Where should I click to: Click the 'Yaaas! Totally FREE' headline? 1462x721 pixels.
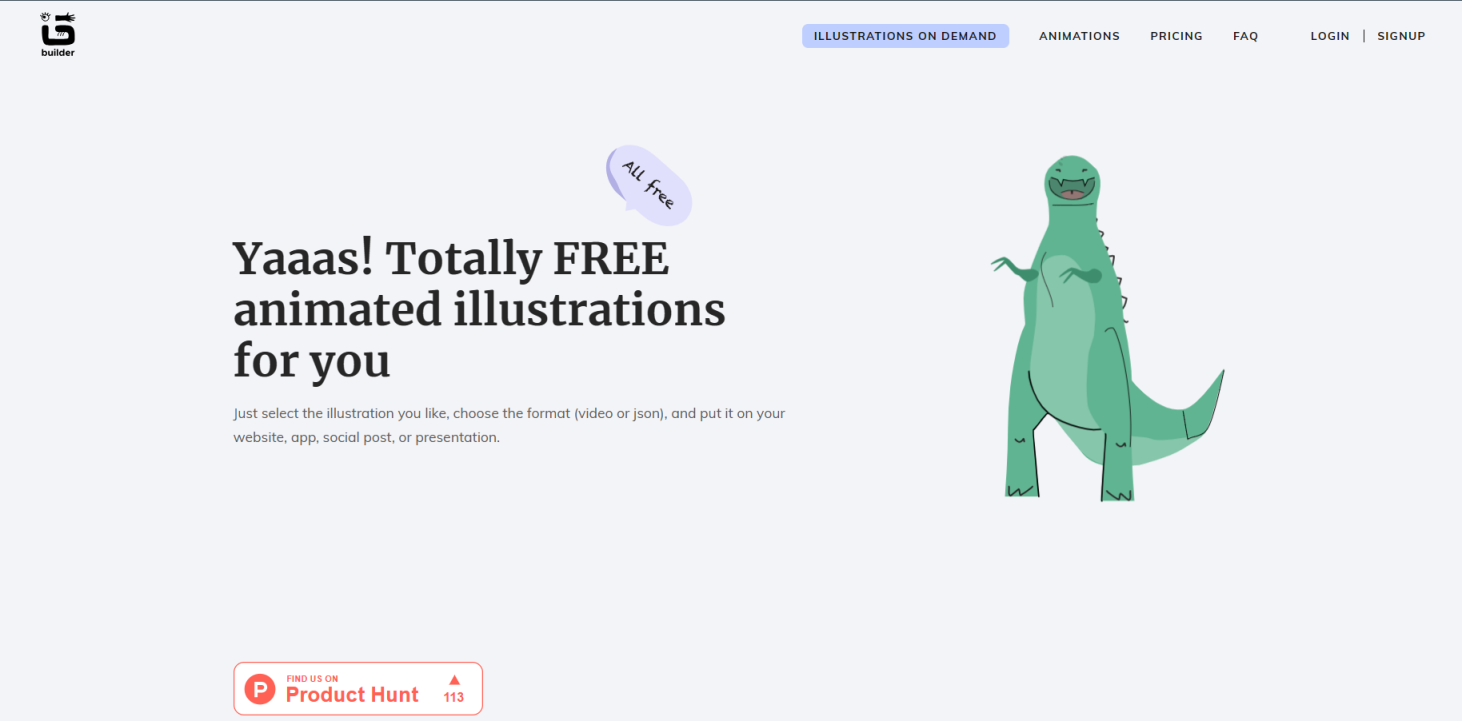pyautogui.click(x=450, y=258)
